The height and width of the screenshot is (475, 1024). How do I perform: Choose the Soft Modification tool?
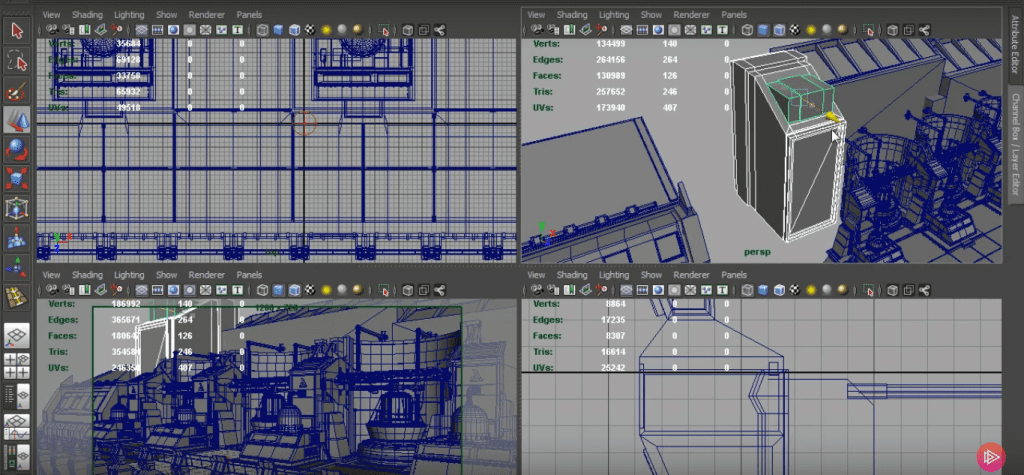pos(16,238)
